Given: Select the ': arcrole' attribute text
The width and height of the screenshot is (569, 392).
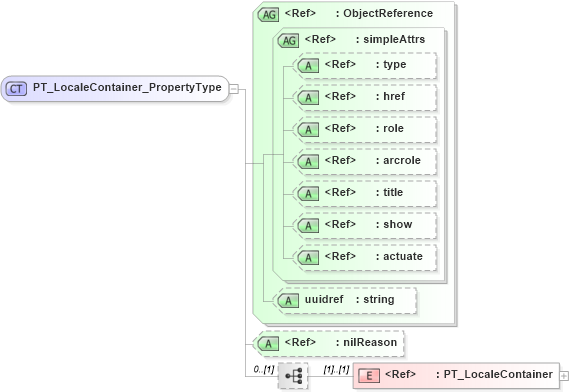Looking at the screenshot, I should click(398, 160).
